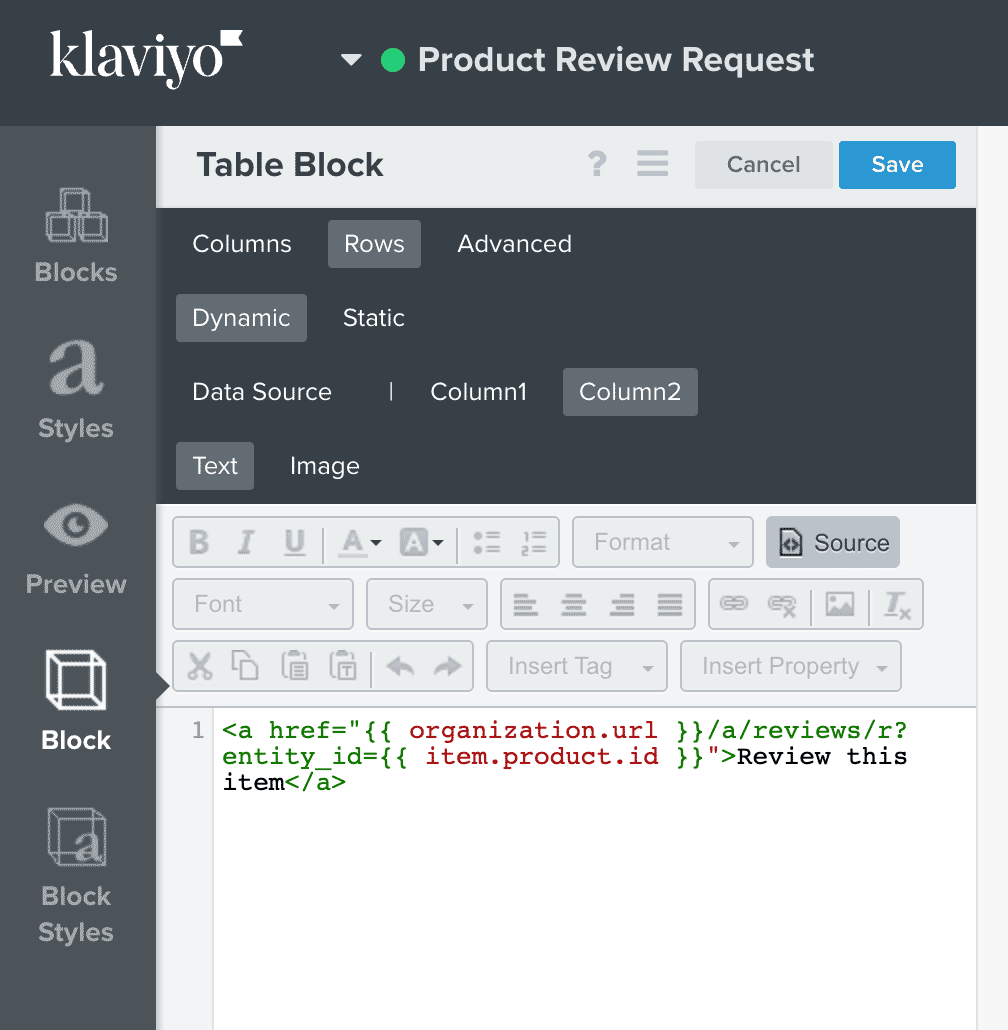Open Block Styles in sidebar

76,876
